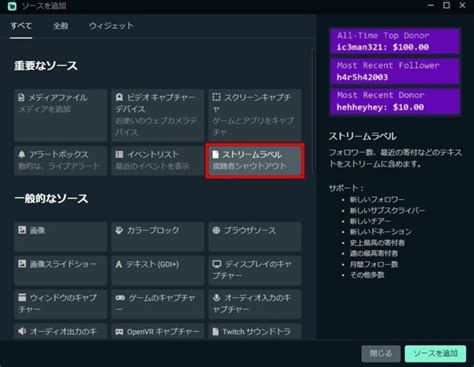This screenshot has height=367, width=474.
Task: Click the 一般的なソース heading
Action: pos(51,199)
